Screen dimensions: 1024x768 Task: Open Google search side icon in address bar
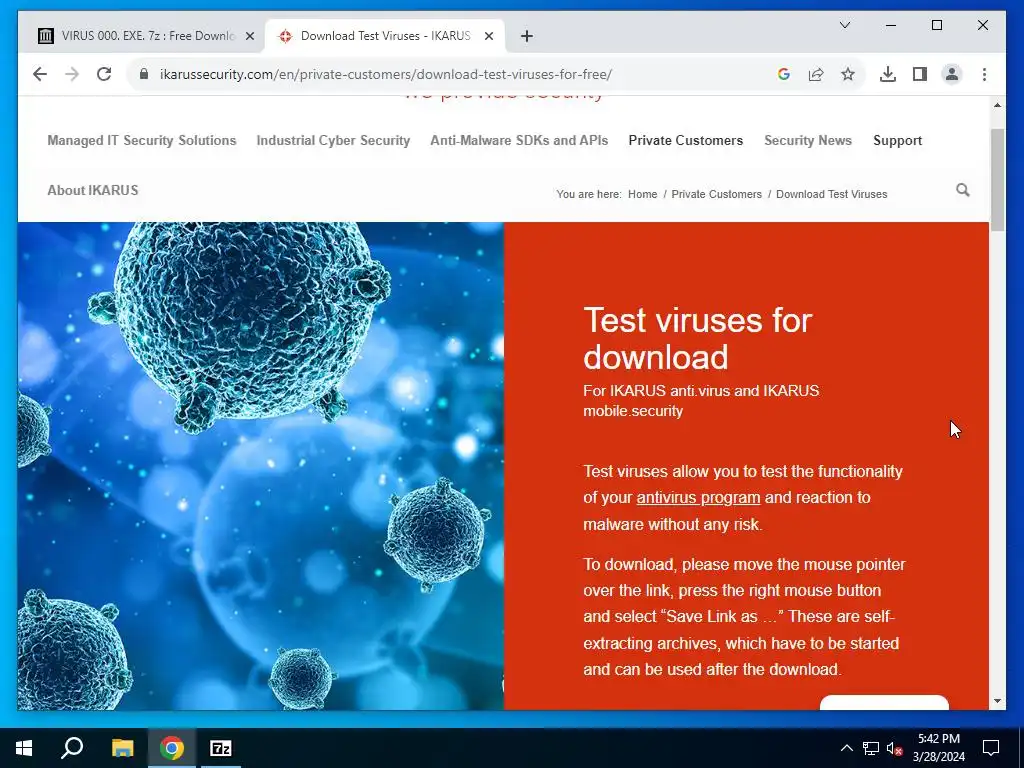(x=784, y=74)
